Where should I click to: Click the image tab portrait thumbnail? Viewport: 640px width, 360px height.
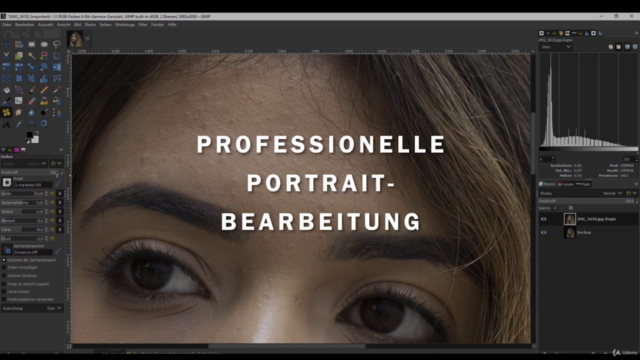(75, 39)
